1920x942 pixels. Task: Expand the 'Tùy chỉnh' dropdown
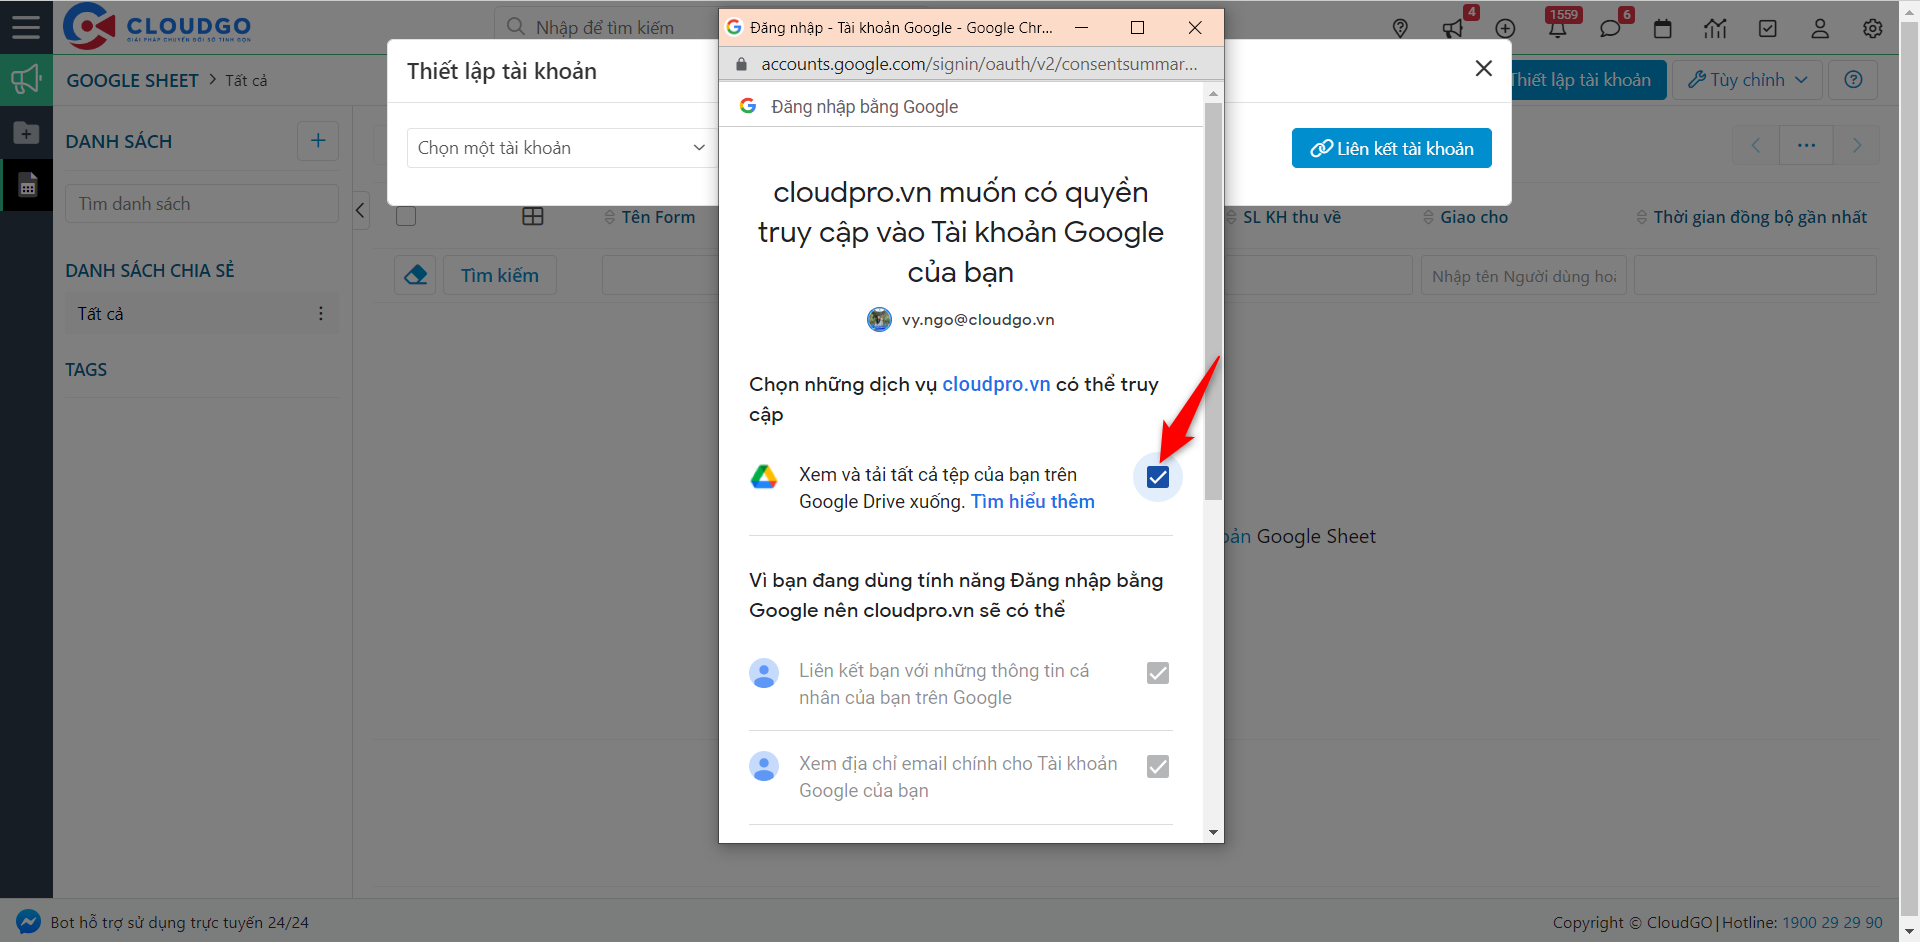1747,80
